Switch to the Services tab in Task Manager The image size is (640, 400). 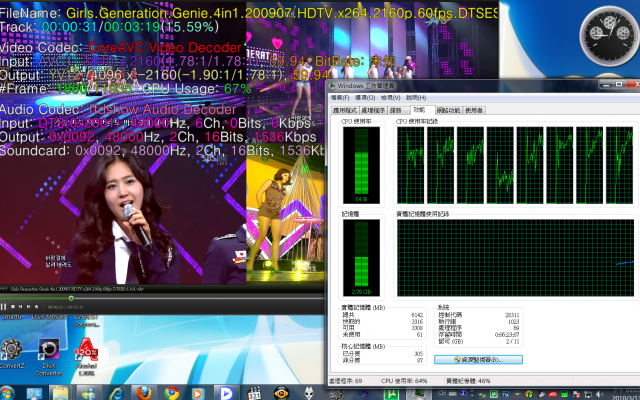(x=397, y=110)
